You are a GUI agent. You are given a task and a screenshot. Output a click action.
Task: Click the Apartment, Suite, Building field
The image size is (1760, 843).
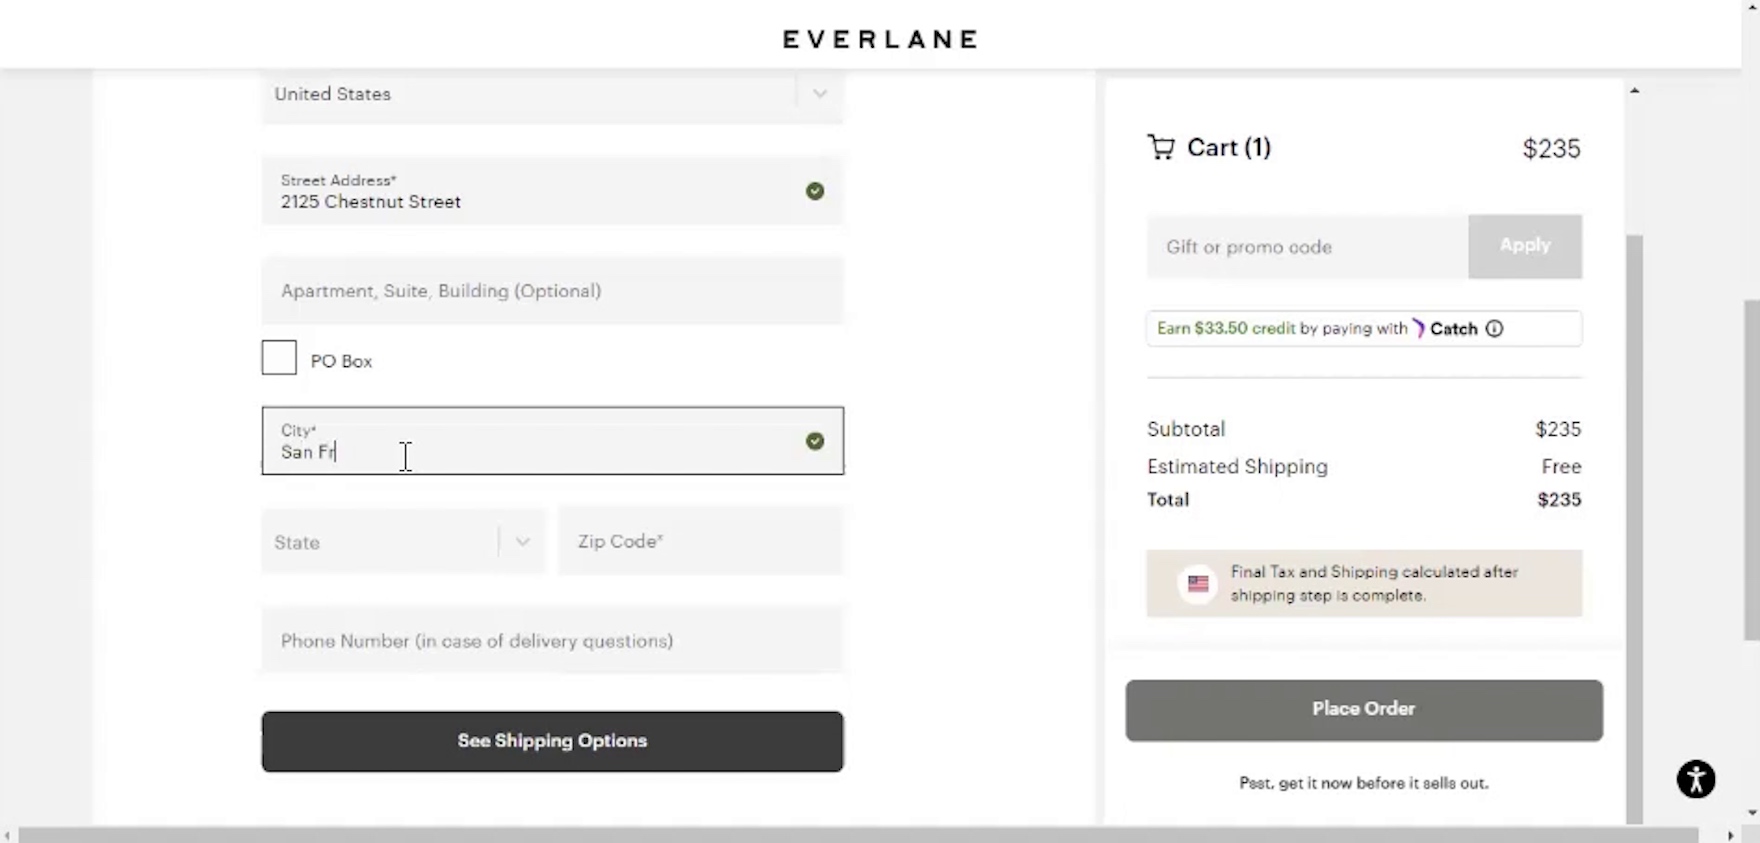tap(552, 291)
